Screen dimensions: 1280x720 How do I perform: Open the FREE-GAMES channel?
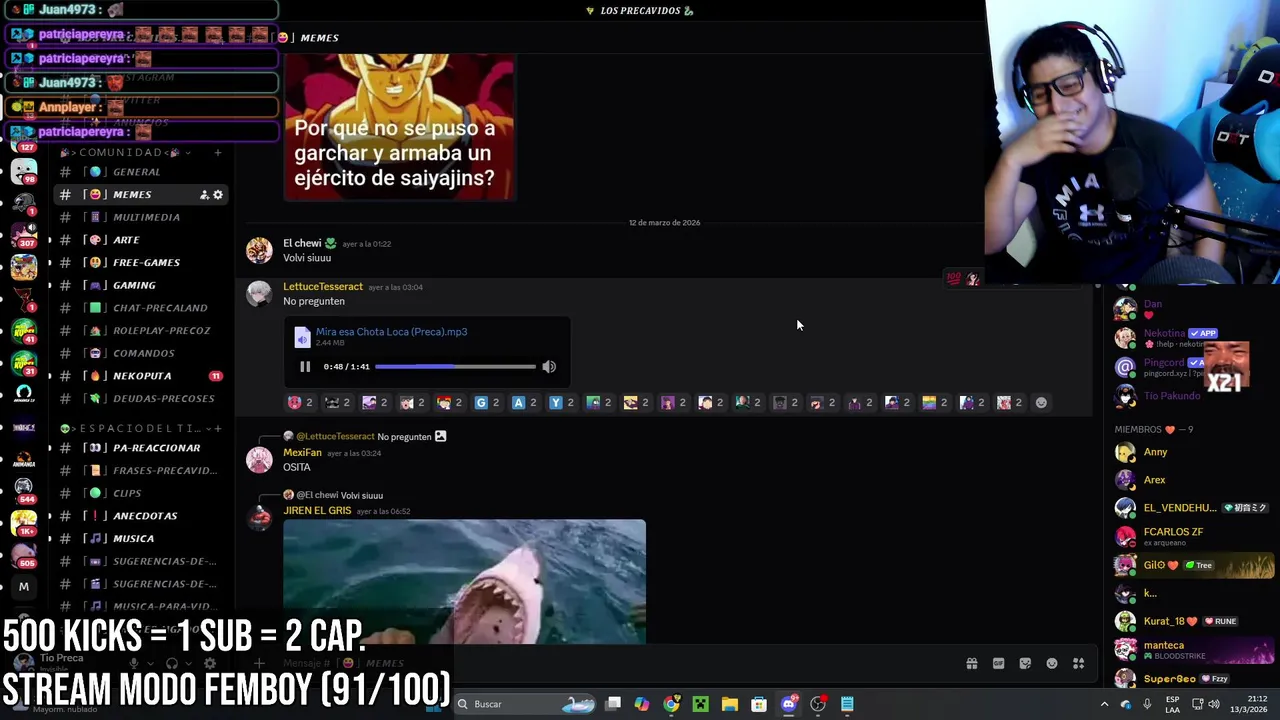(x=141, y=262)
